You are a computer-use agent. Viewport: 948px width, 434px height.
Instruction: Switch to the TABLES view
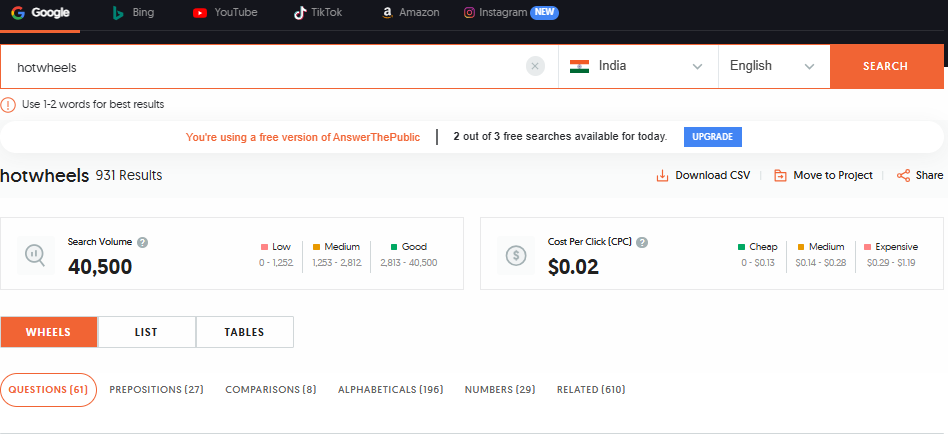click(x=244, y=332)
